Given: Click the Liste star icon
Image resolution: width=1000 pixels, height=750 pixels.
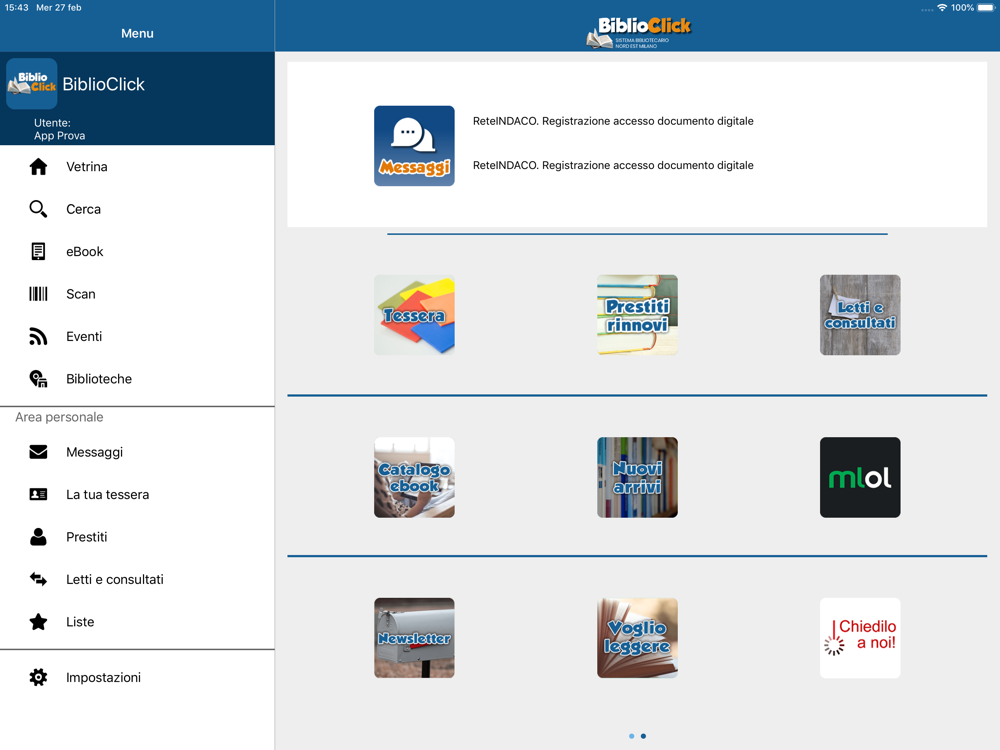Looking at the screenshot, I should tap(38, 622).
